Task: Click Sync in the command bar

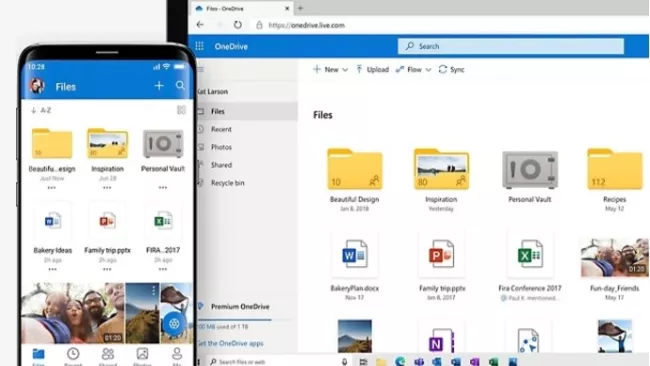Action: pyautogui.click(x=451, y=70)
